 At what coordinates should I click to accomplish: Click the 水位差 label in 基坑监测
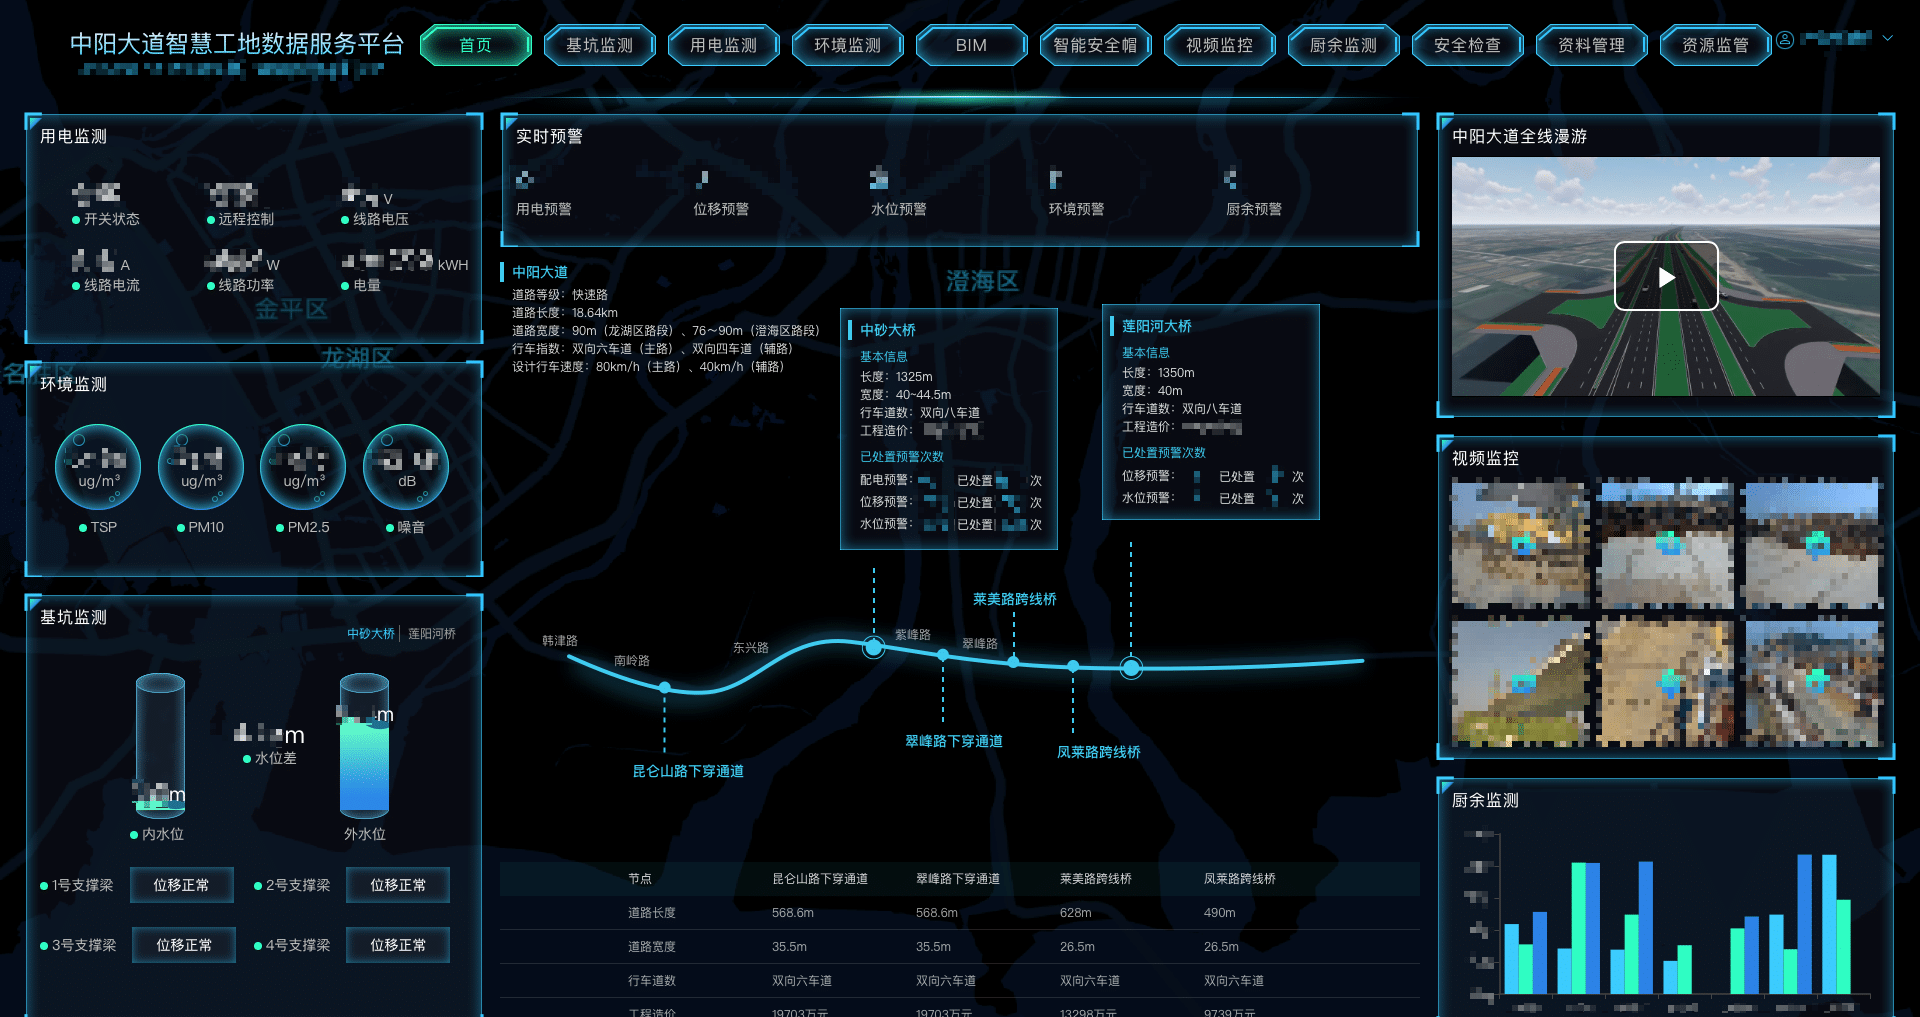tap(276, 758)
